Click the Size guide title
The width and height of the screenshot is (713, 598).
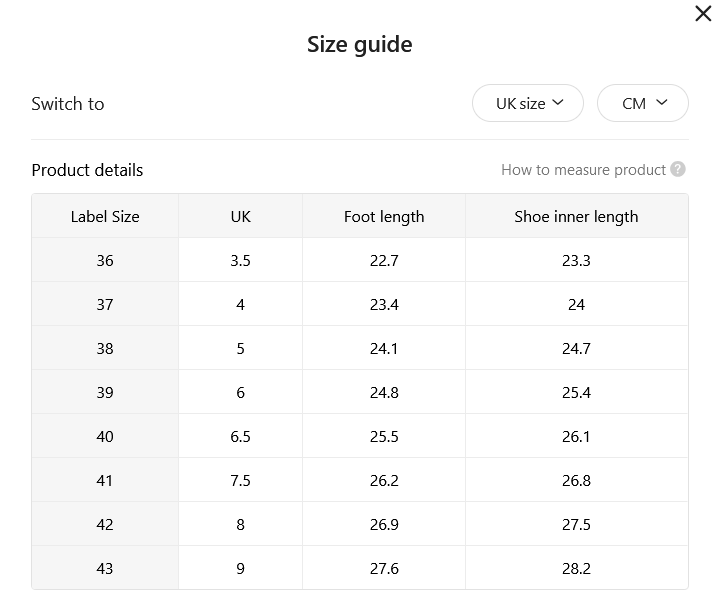tap(360, 45)
